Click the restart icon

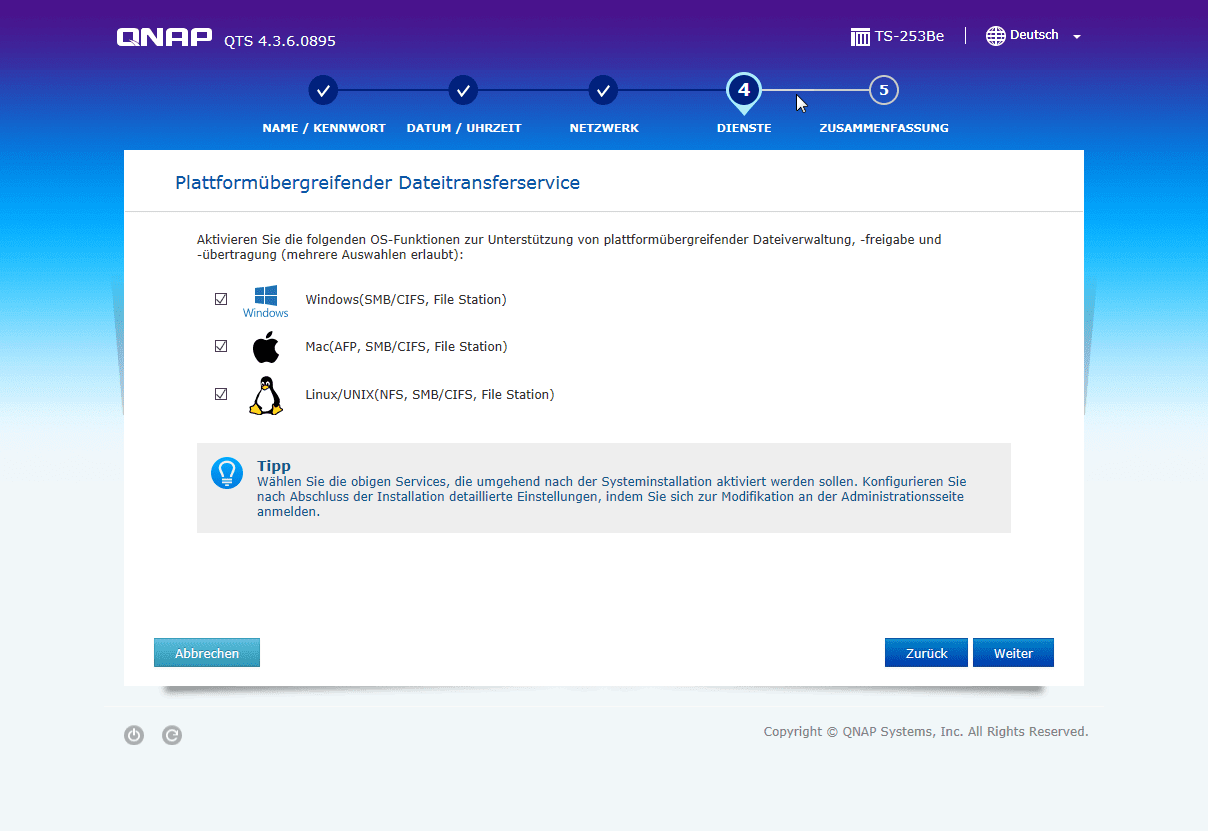click(172, 736)
